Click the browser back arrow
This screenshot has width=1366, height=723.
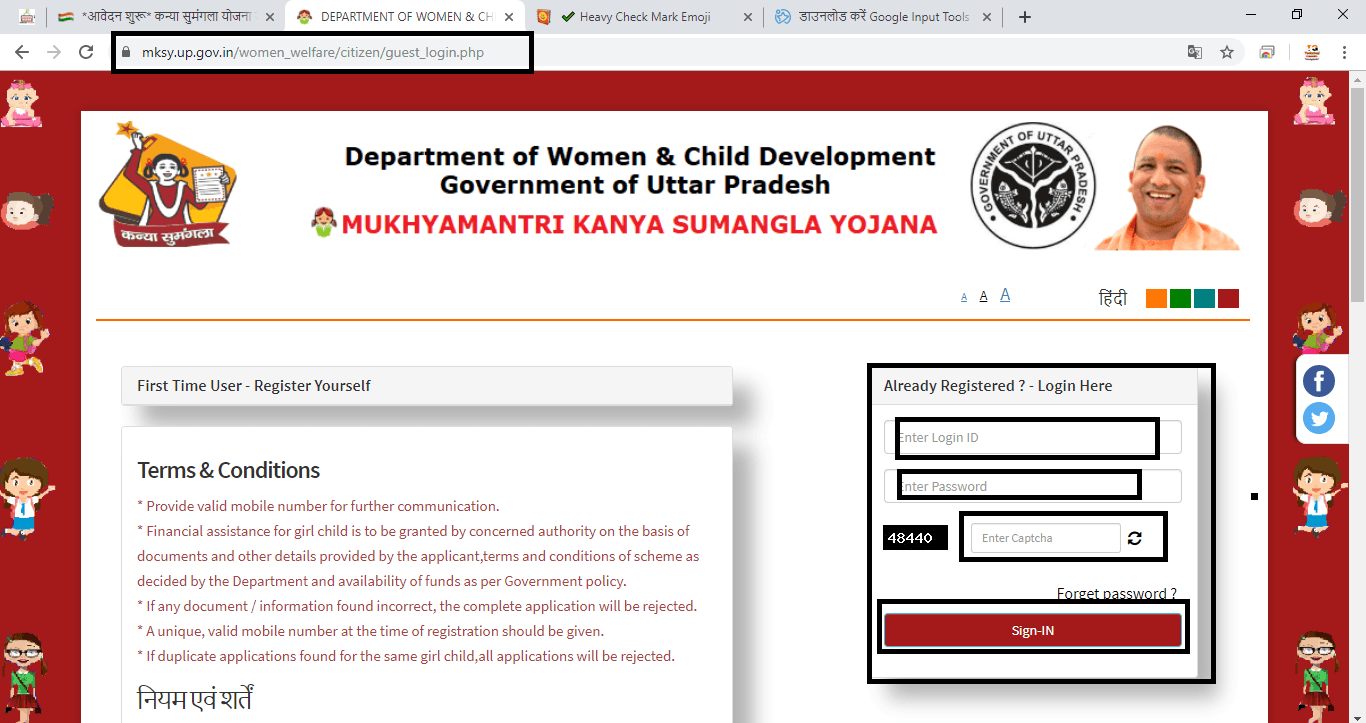coord(22,52)
